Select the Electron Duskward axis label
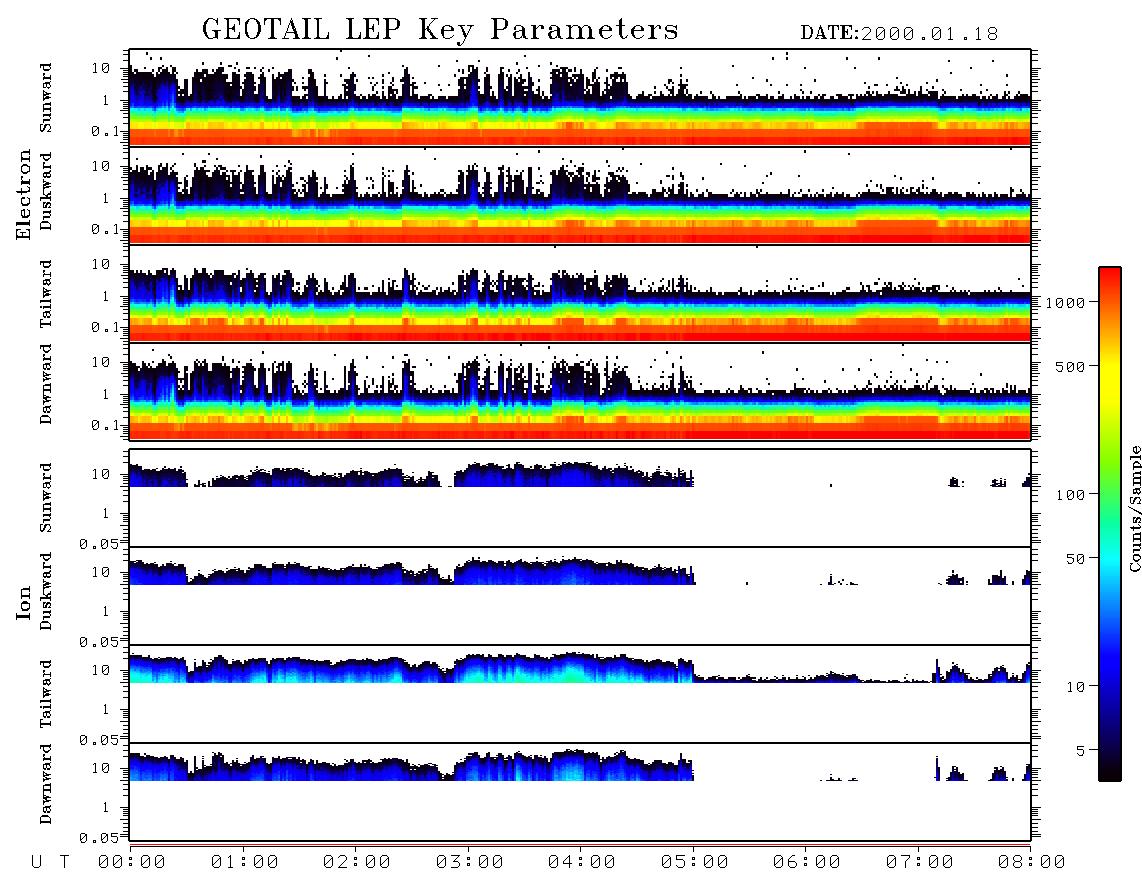 pyautogui.click(x=46, y=191)
